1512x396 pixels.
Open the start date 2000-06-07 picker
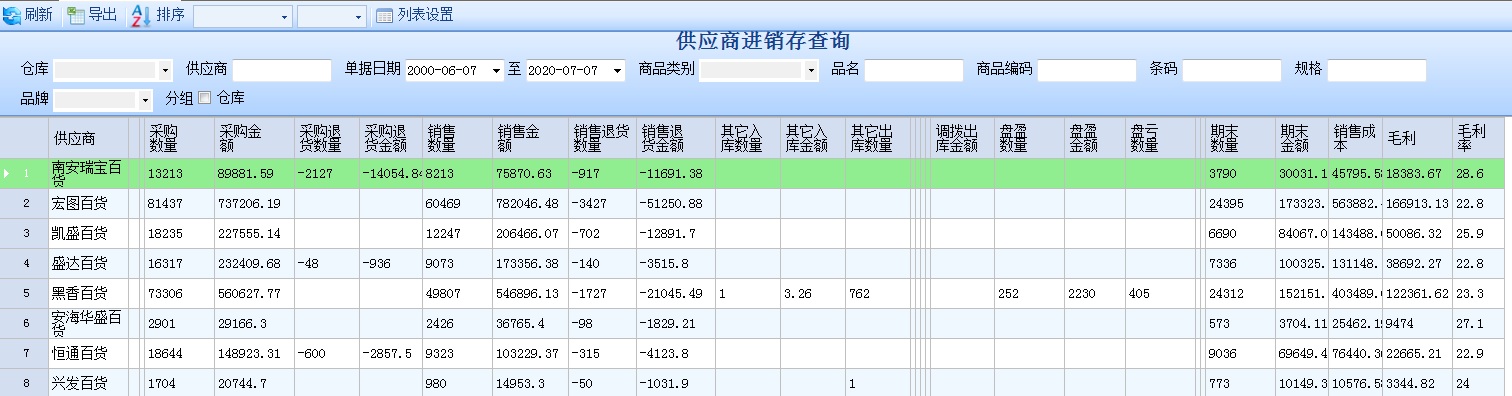(495, 71)
